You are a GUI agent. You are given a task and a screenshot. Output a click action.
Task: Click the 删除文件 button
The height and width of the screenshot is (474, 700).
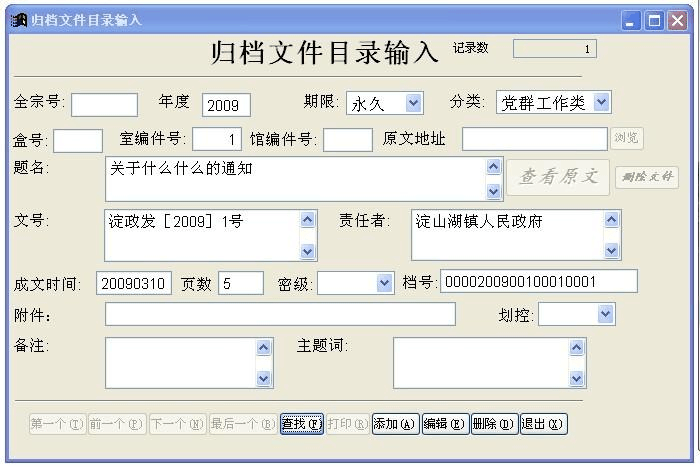[x=647, y=177]
